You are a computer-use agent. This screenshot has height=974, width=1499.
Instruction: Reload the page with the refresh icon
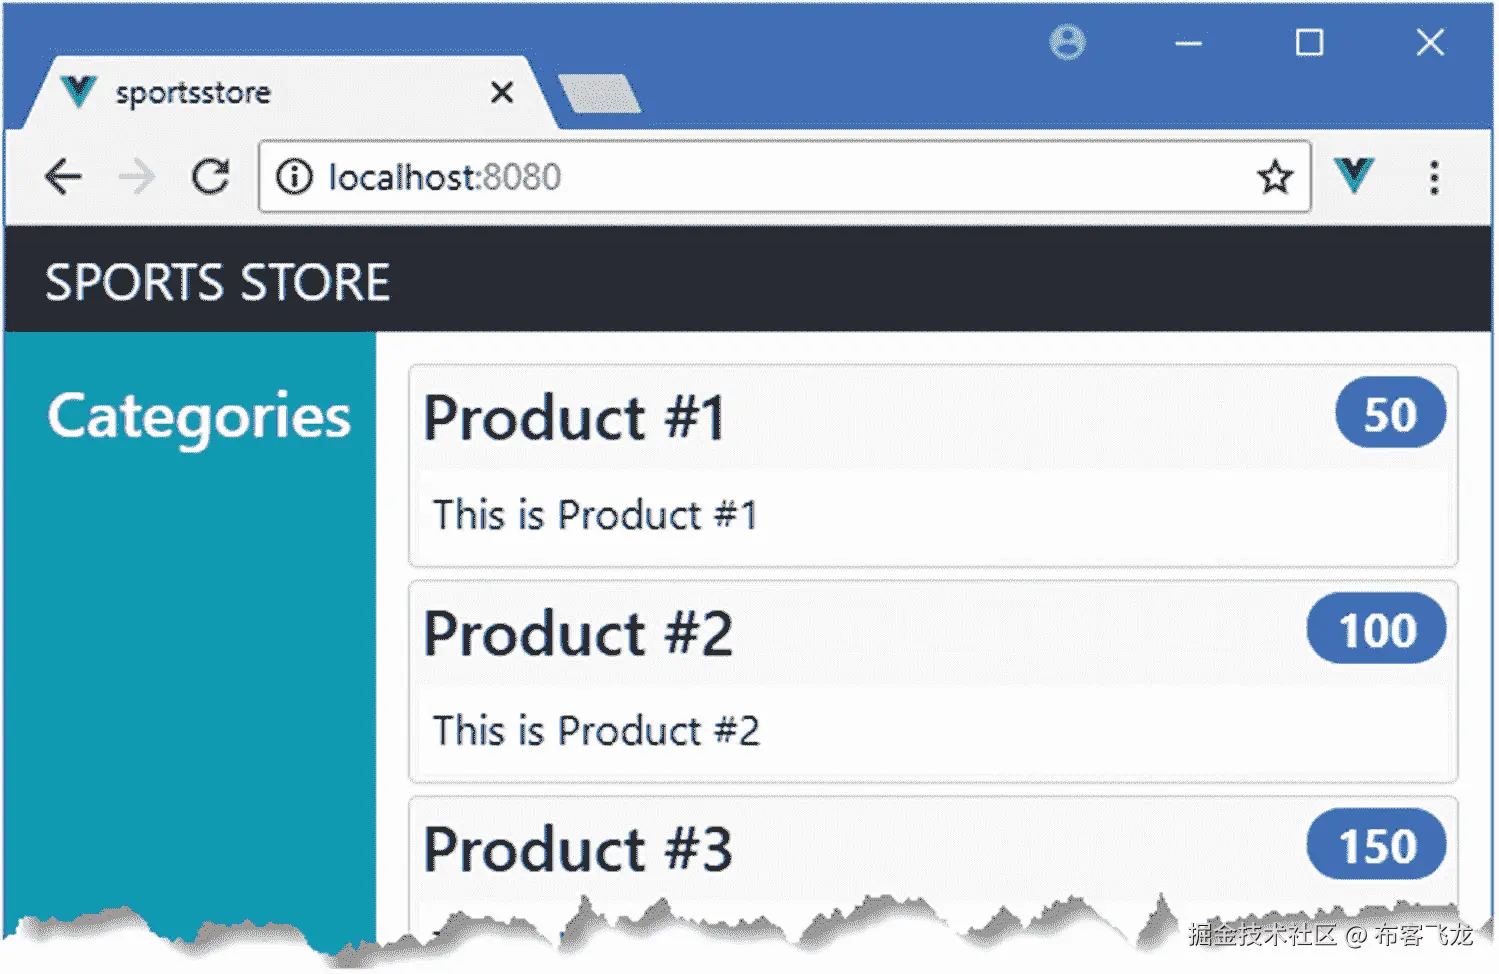210,177
